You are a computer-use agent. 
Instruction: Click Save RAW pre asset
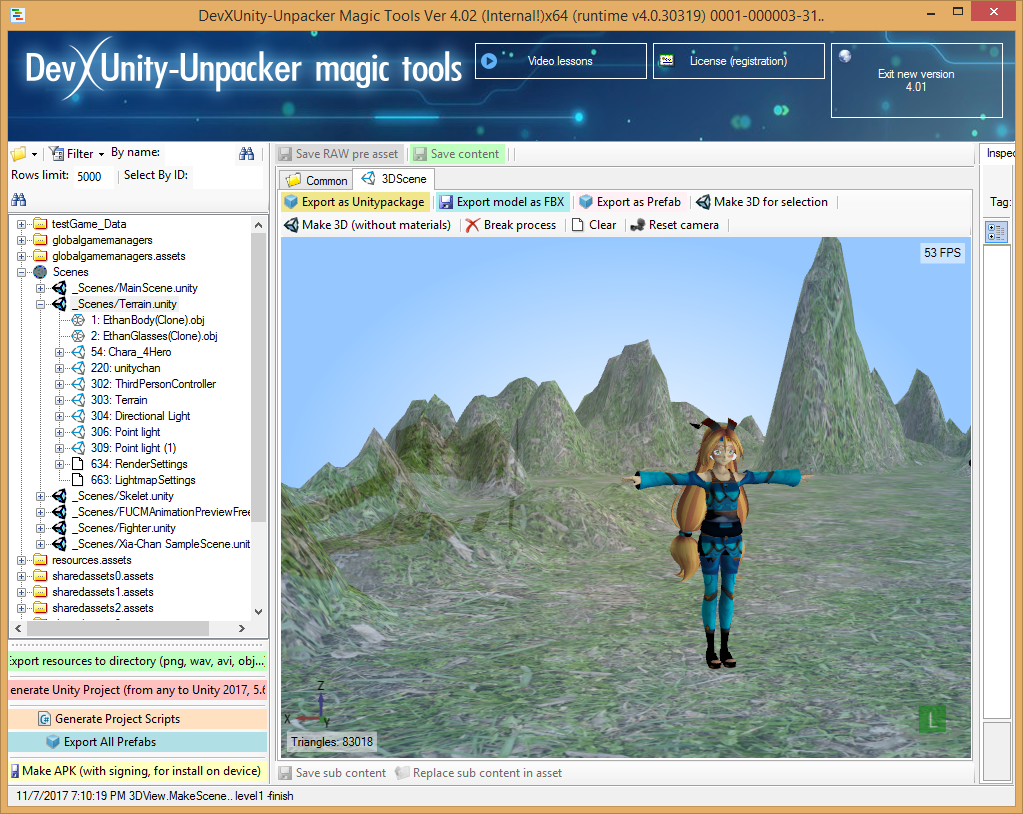[x=339, y=154]
